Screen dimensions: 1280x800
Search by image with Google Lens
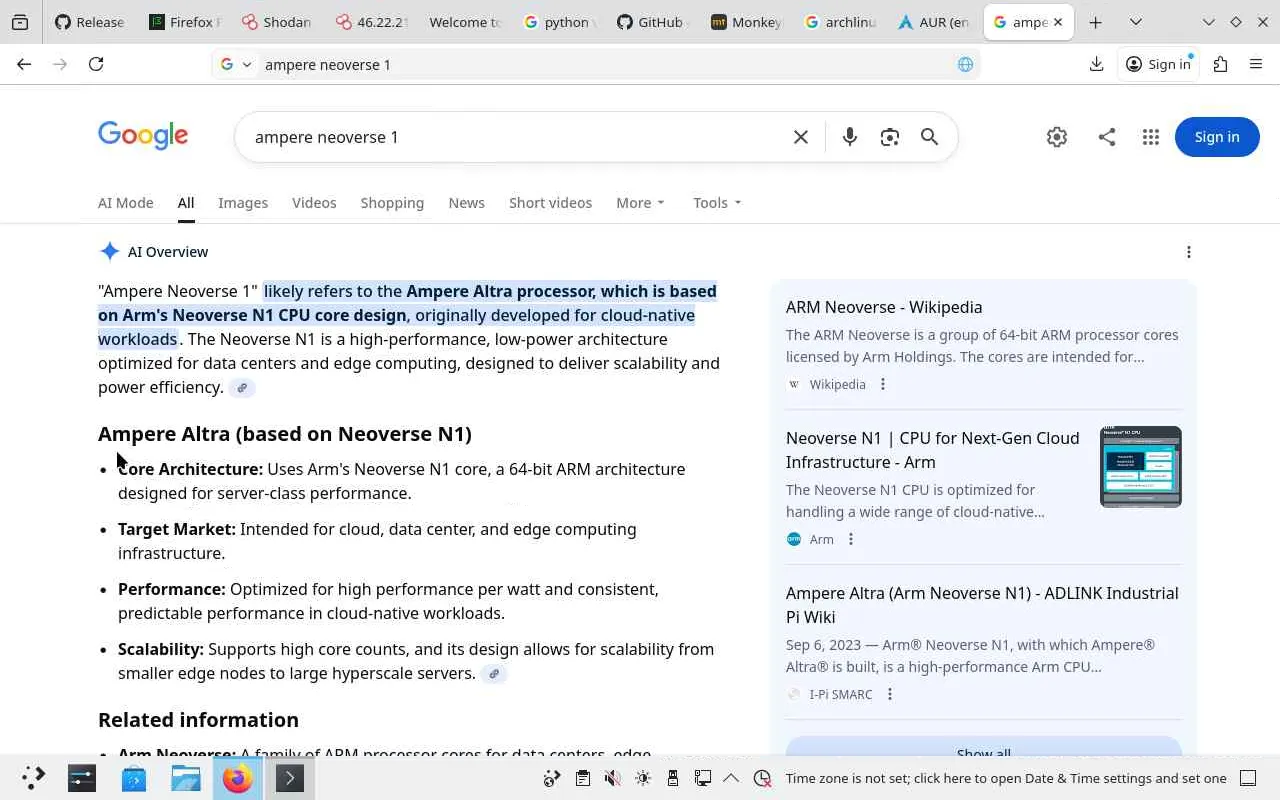click(889, 137)
